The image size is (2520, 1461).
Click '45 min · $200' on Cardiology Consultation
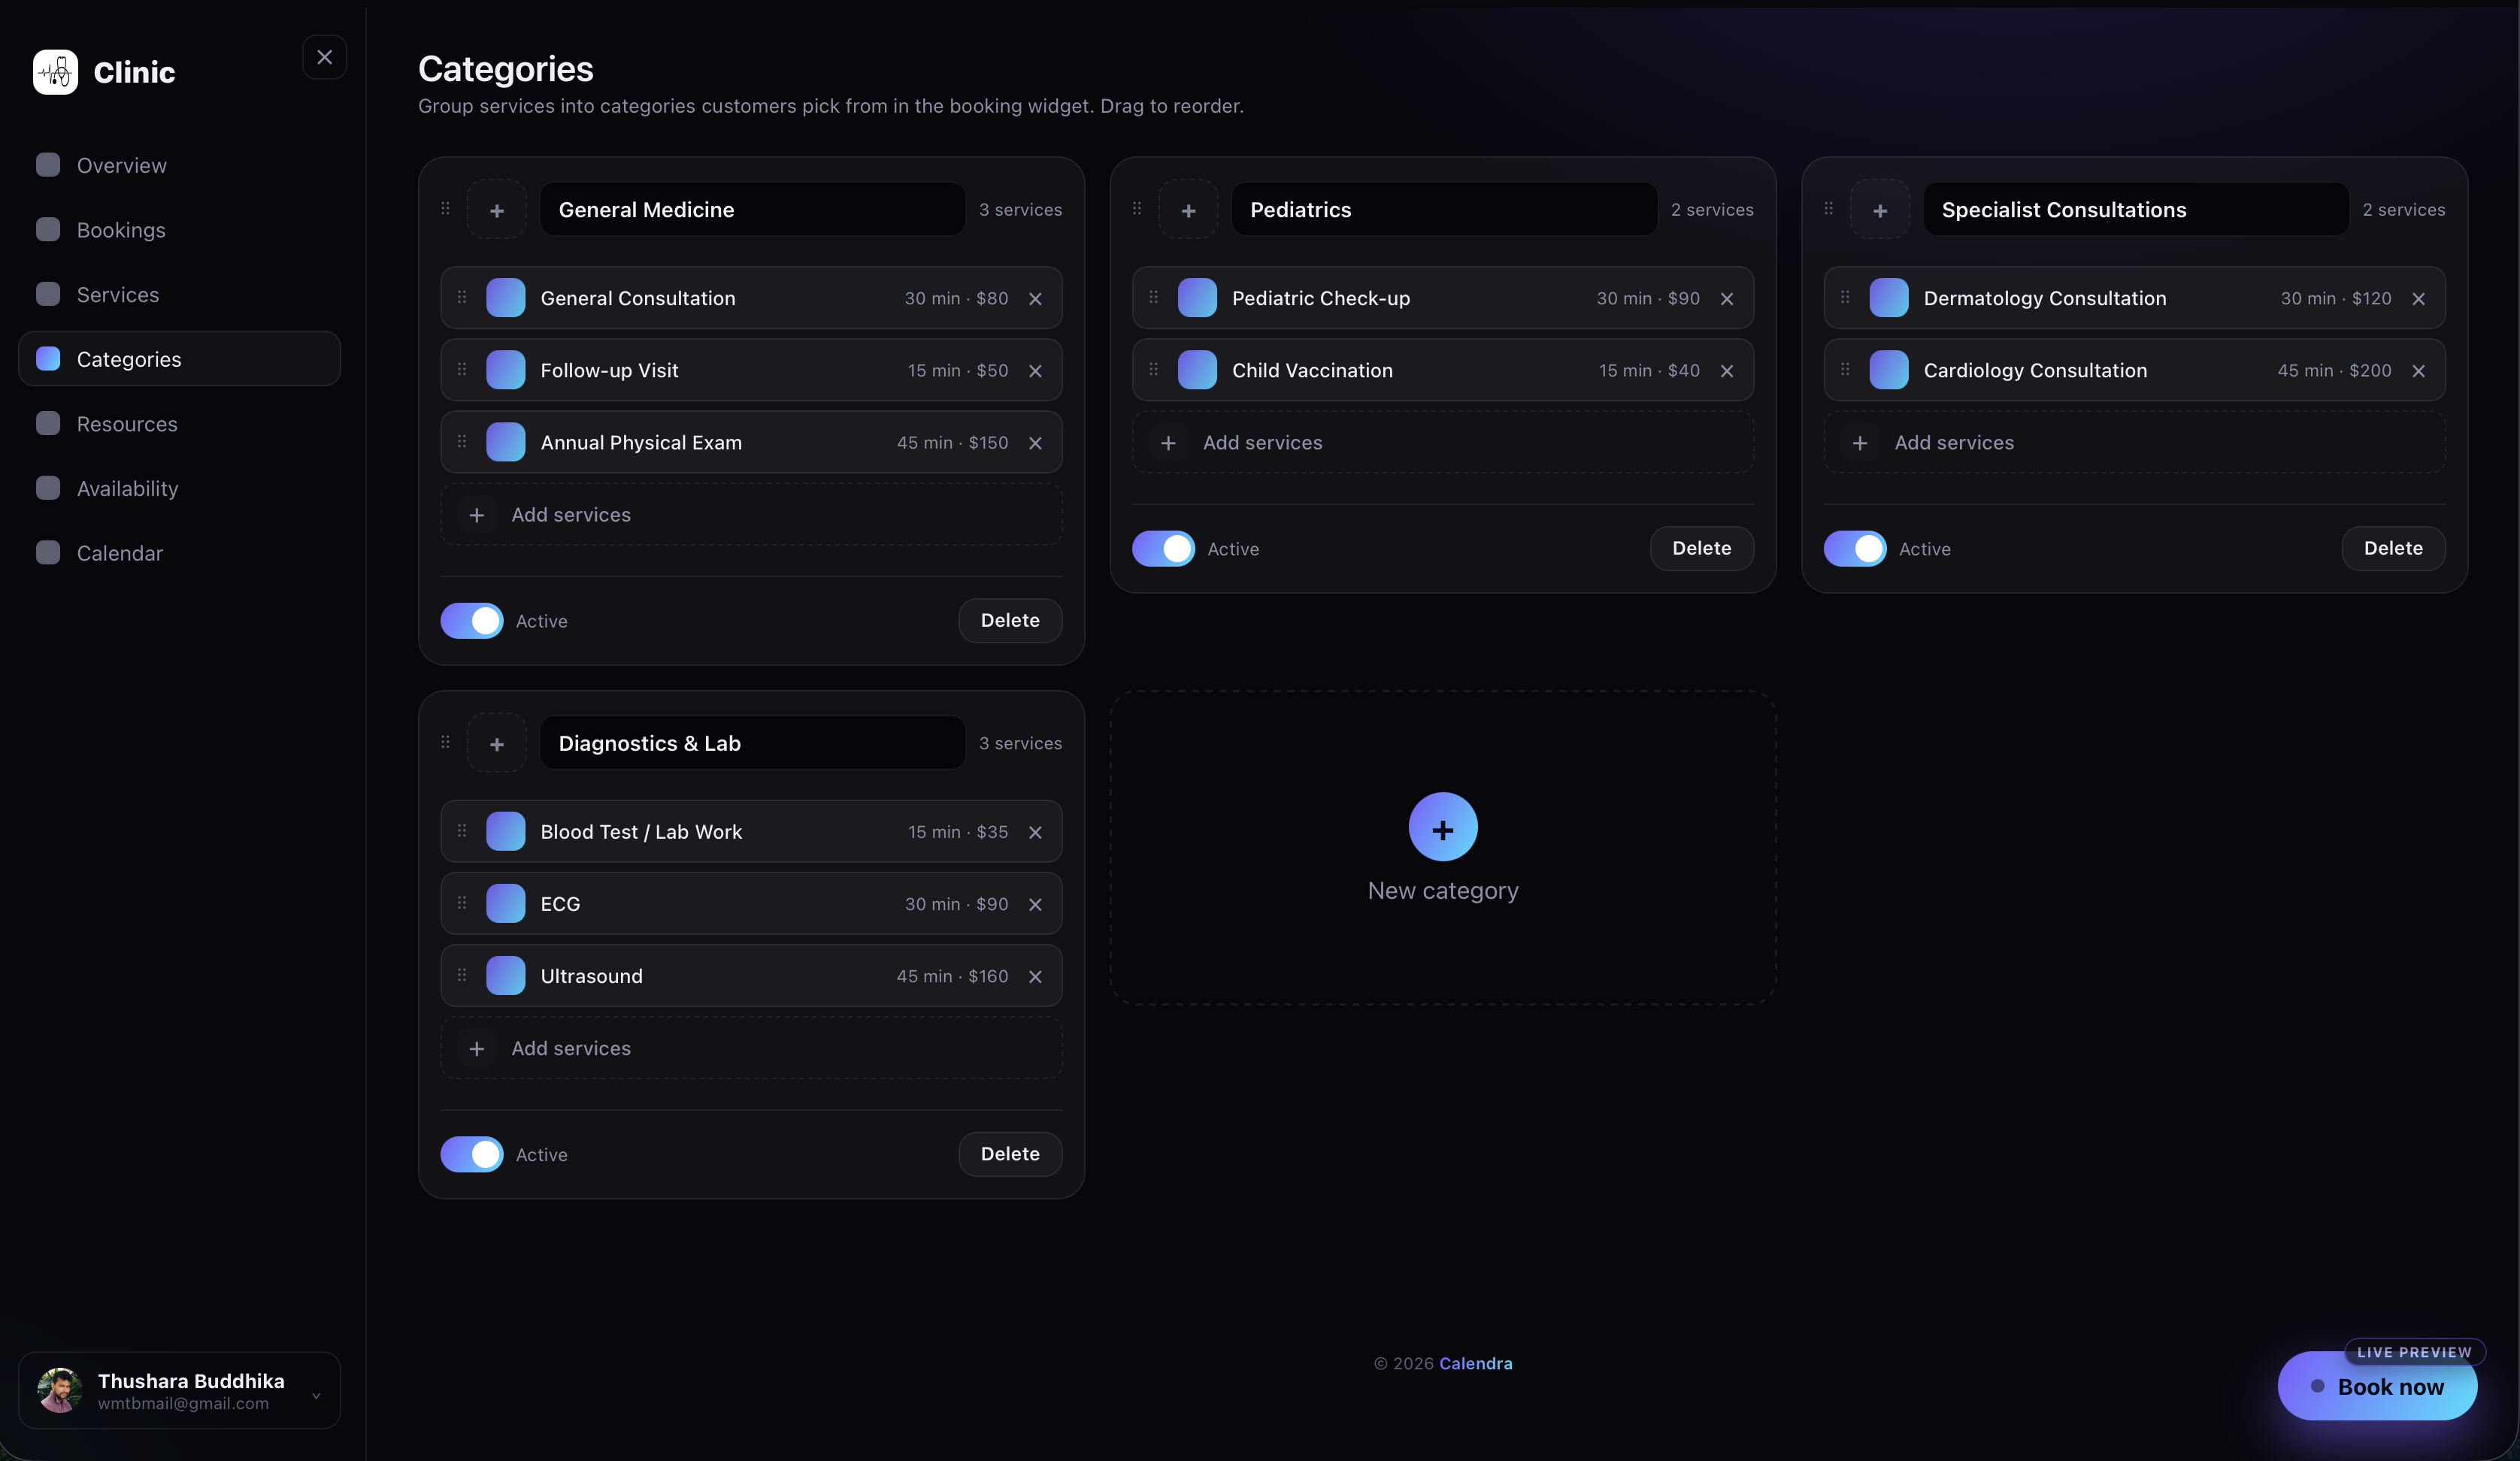pyautogui.click(x=2334, y=370)
